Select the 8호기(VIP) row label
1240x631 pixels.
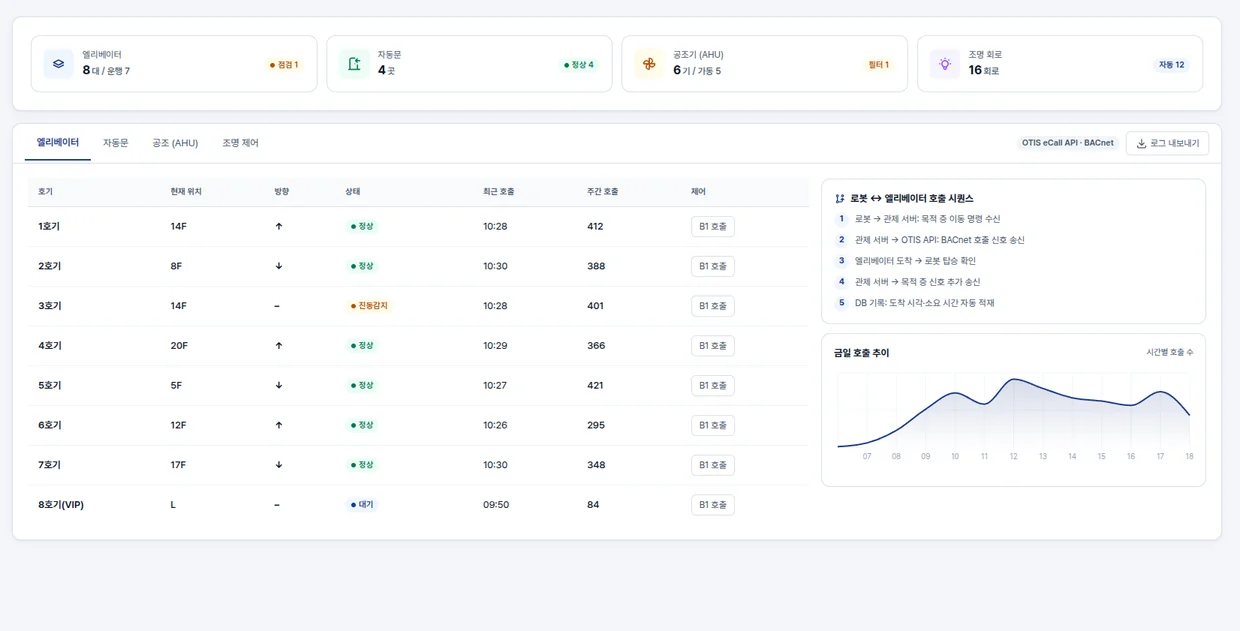61,505
